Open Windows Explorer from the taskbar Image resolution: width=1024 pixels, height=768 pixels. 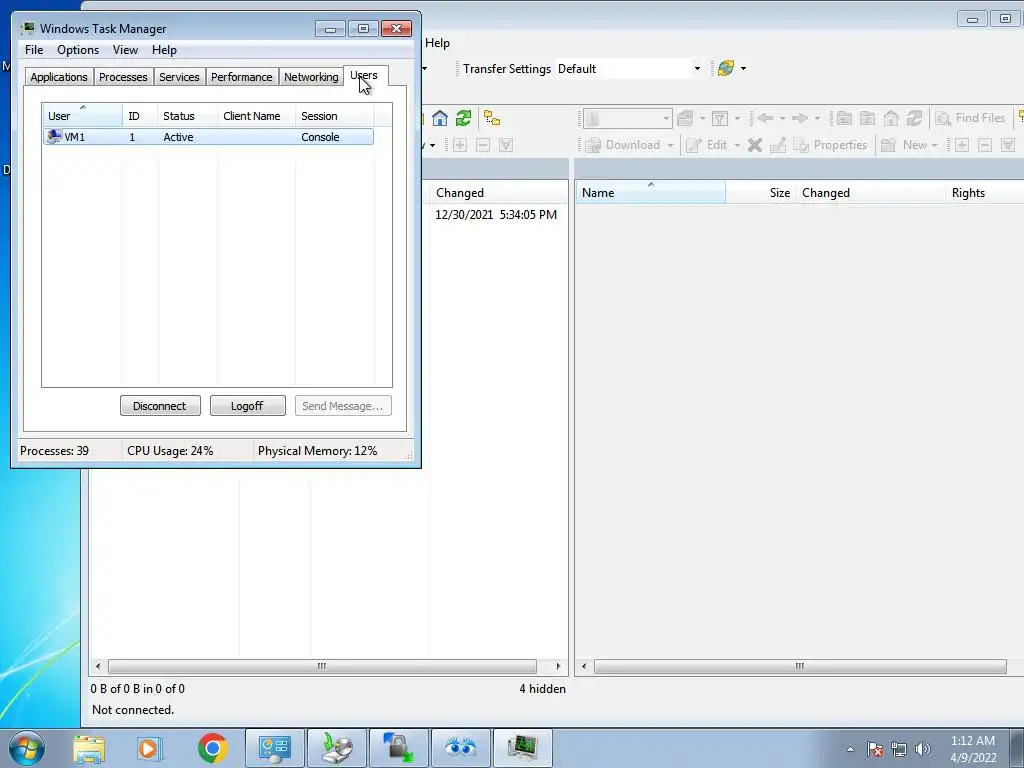coord(89,748)
